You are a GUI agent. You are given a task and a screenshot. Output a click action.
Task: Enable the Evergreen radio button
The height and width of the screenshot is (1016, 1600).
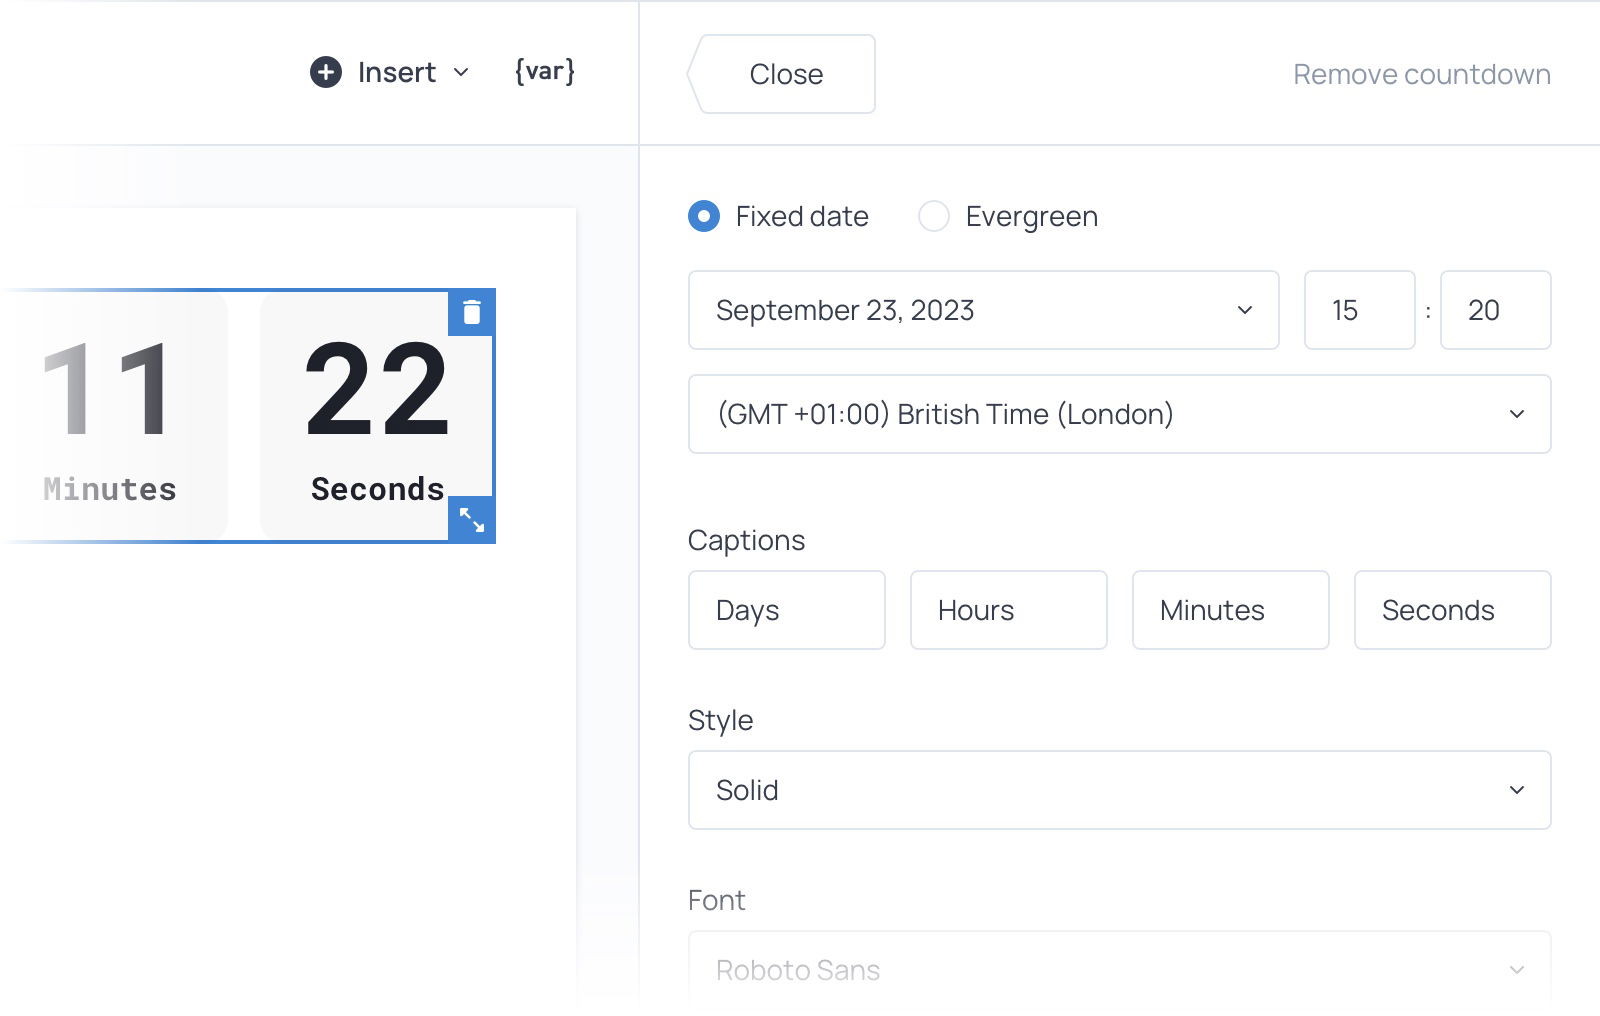(934, 216)
